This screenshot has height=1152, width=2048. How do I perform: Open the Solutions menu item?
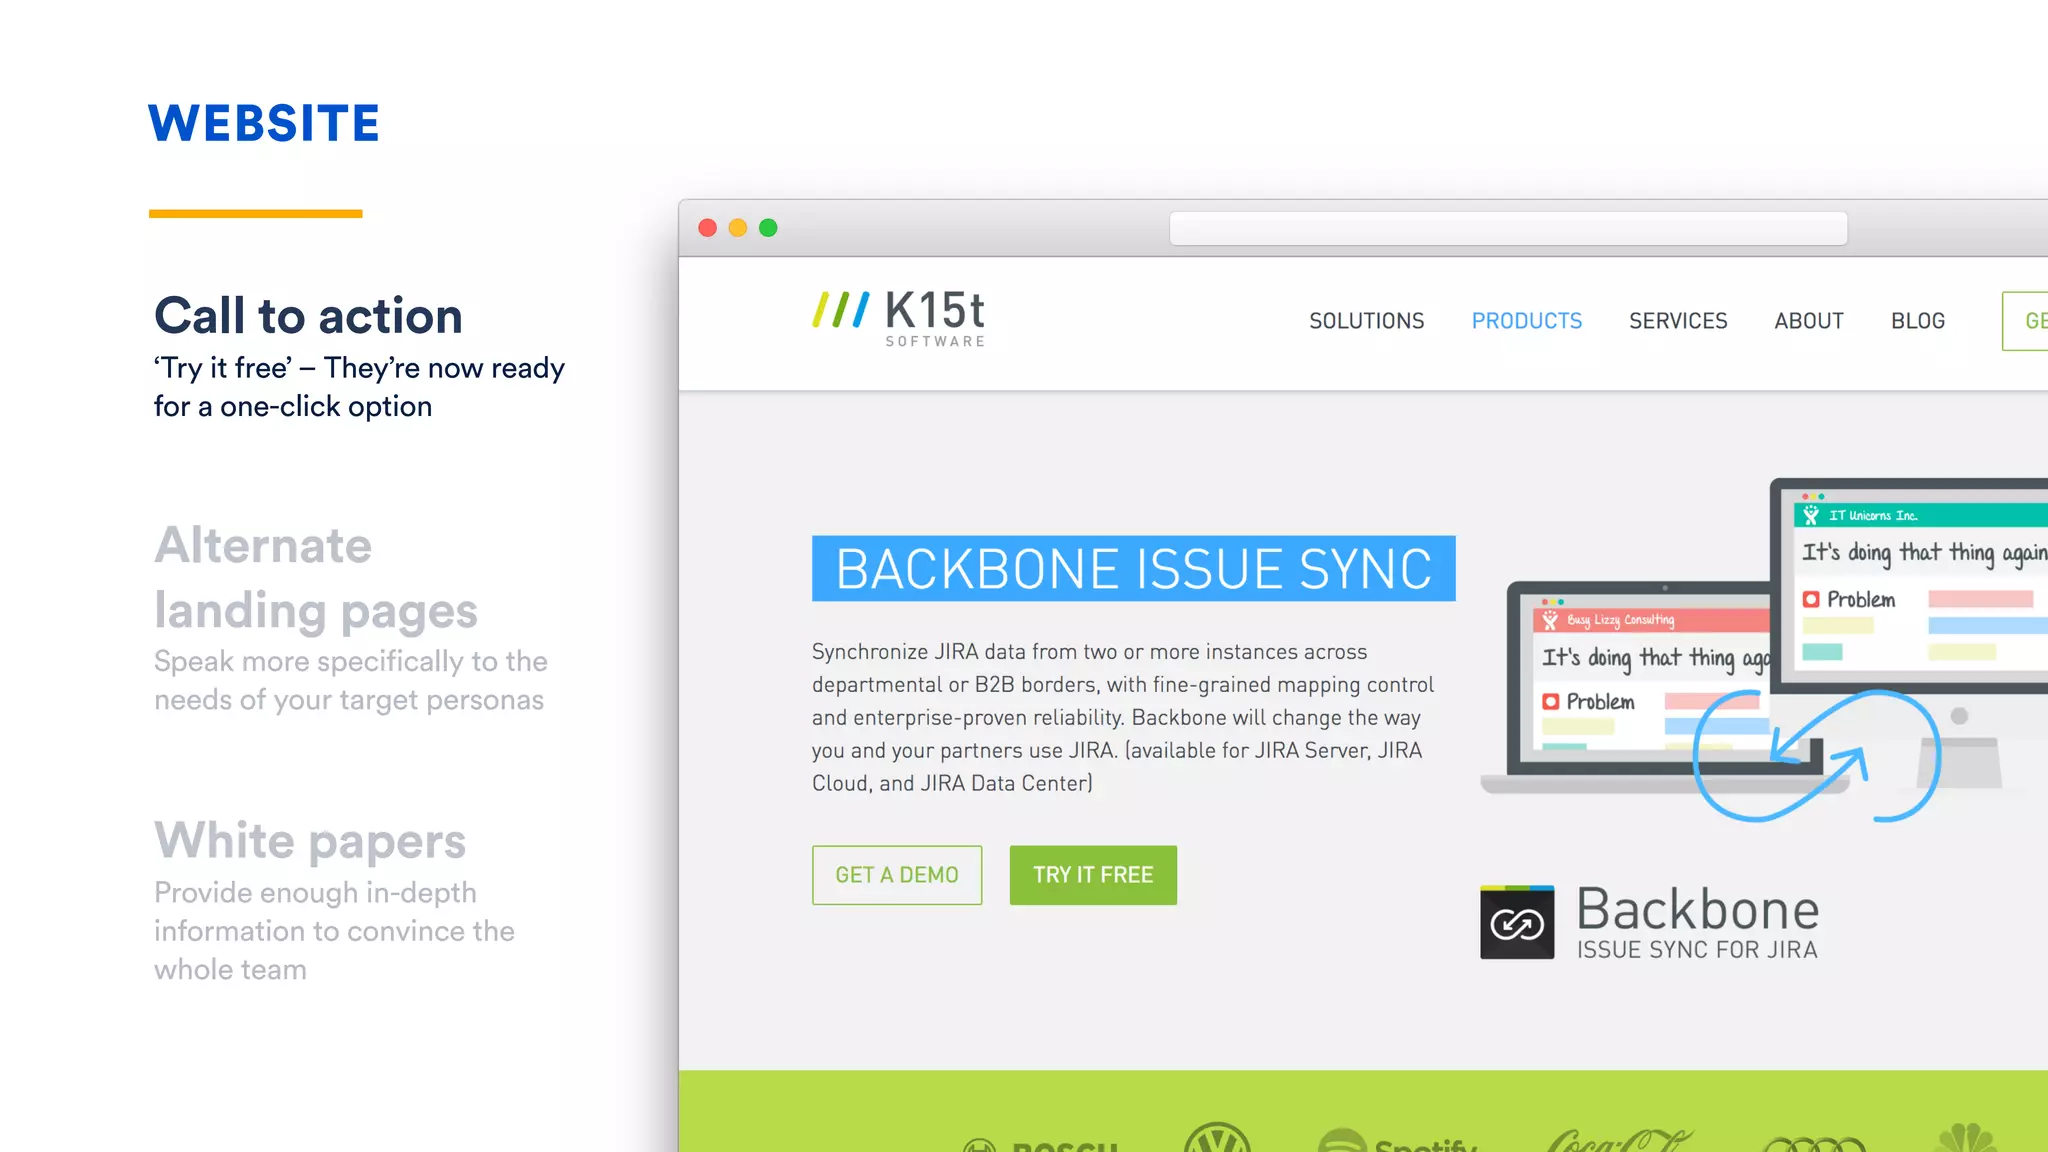(x=1366, y=321)
